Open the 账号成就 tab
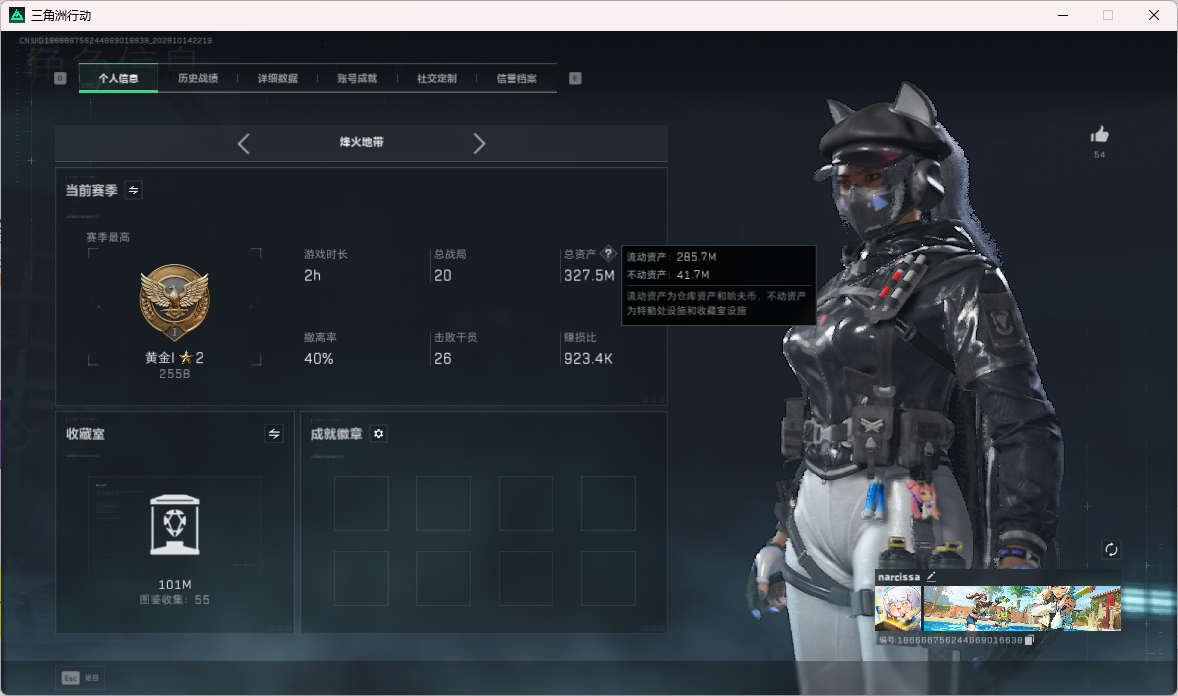The image size is (1178, 696). 357,78
